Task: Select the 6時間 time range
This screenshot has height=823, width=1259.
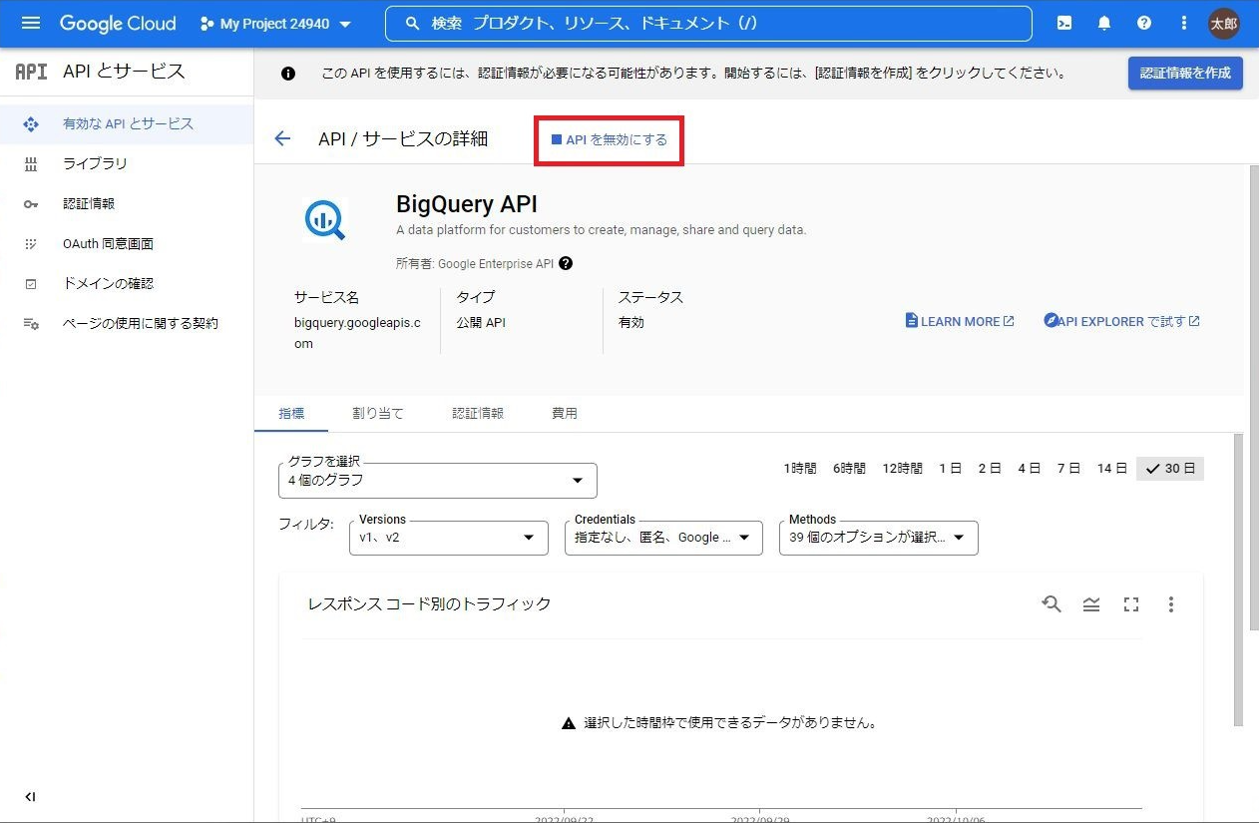Action: (849, 468)
